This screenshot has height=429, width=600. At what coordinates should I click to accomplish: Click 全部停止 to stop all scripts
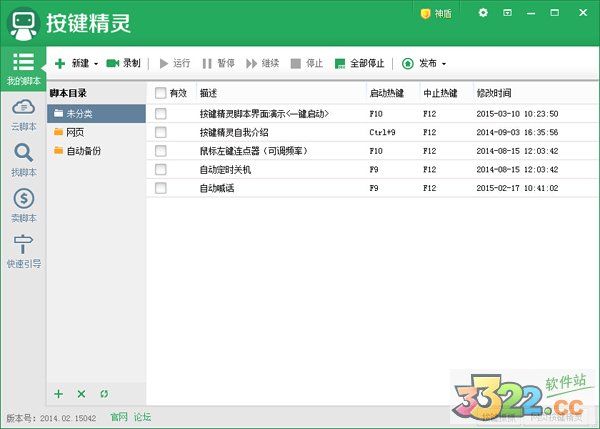pos(359,63)
